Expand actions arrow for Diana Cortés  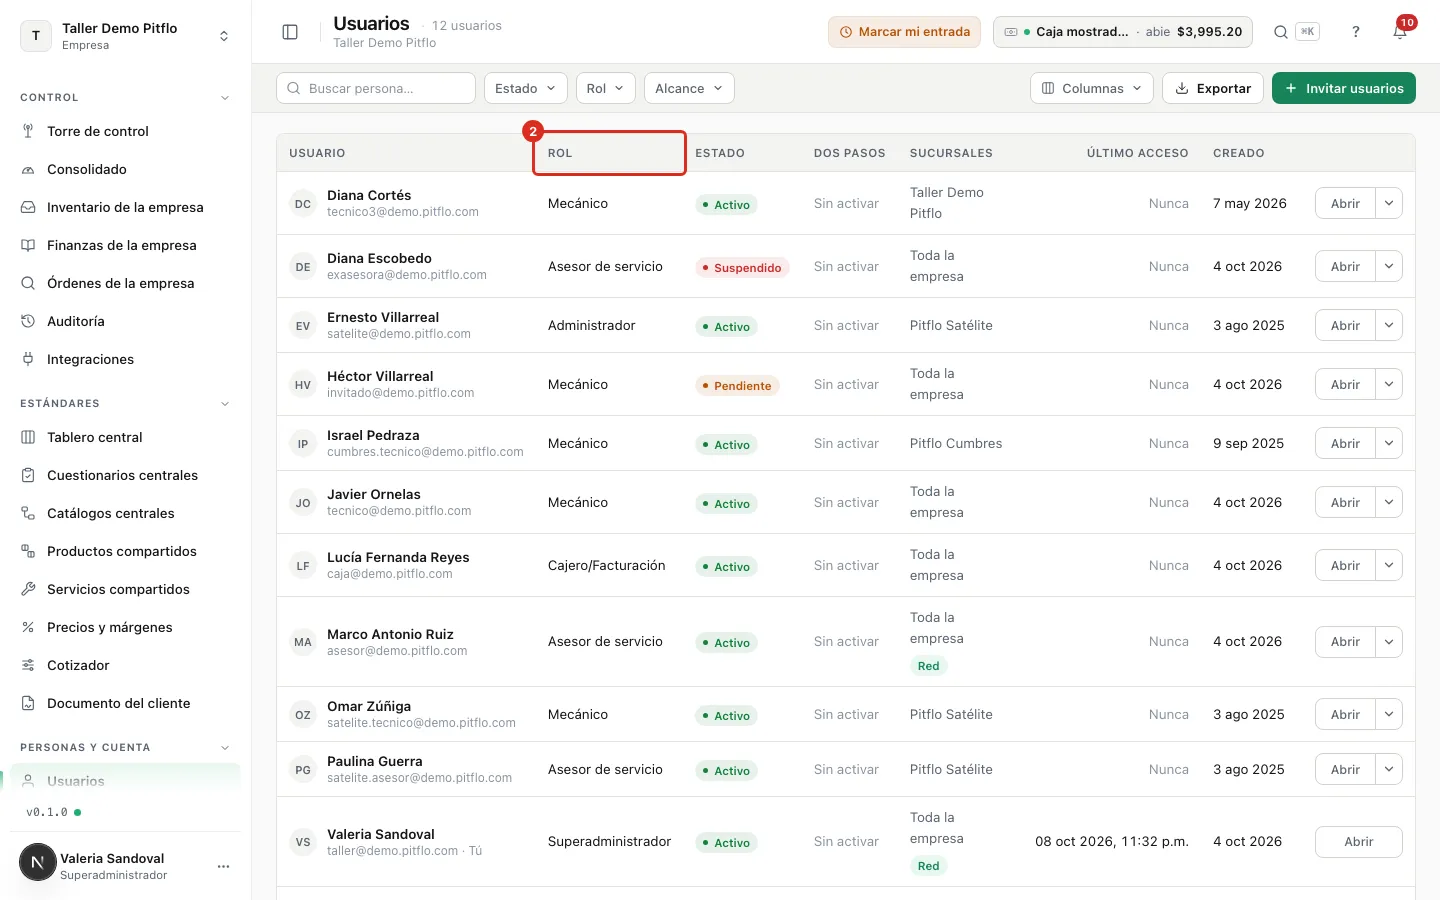1389,203
